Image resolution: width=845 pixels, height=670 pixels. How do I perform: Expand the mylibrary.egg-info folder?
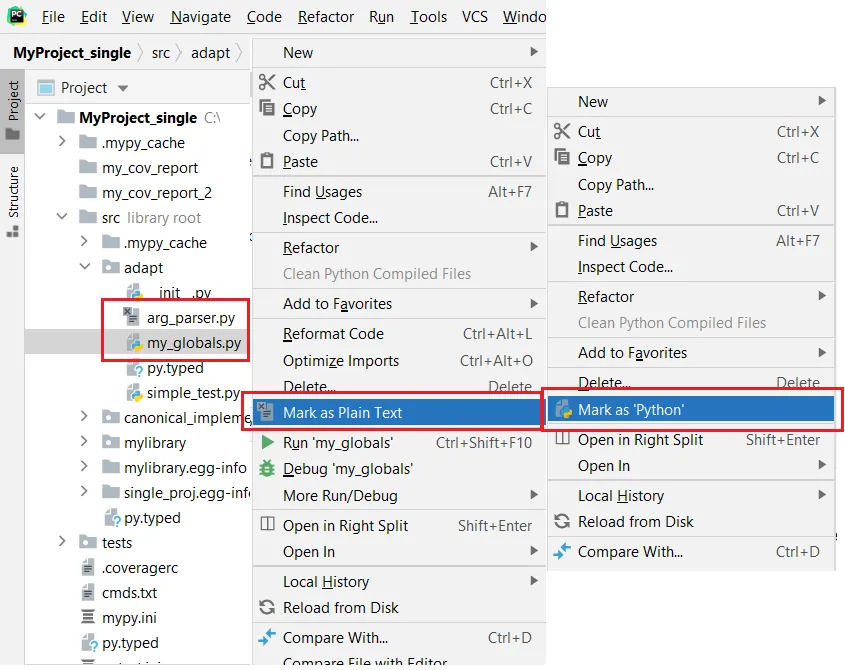tap(84, 466)
